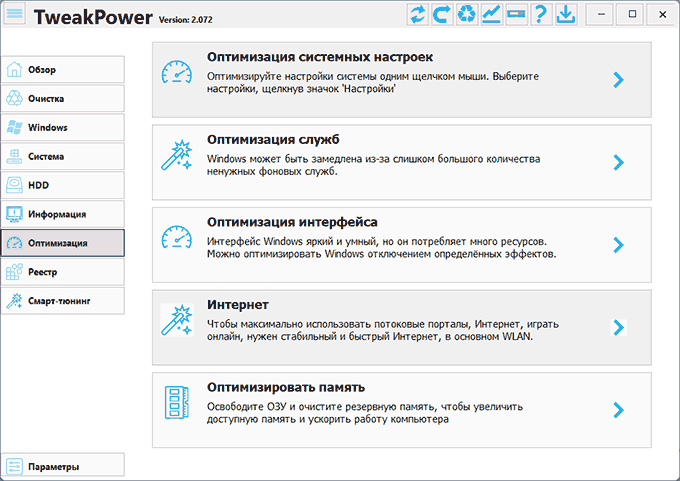Open the Интернет card heading
This screenshot has height=481, width=680.
coord(238,305)
